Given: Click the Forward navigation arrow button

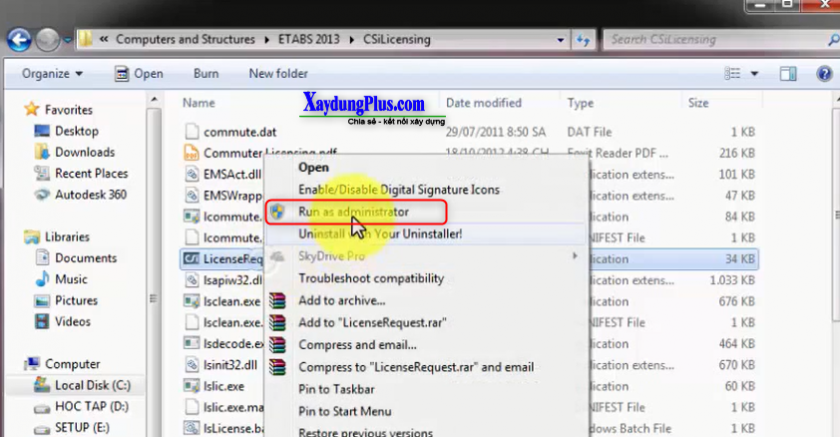Looking at the screenshot, I should pyautogui.click(x=48, y=40).
